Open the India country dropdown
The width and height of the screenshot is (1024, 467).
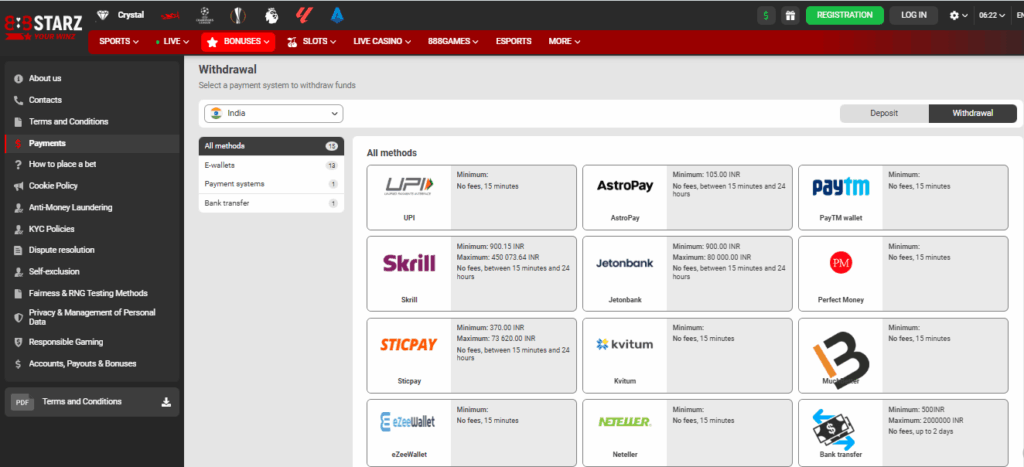coord(274,114)
